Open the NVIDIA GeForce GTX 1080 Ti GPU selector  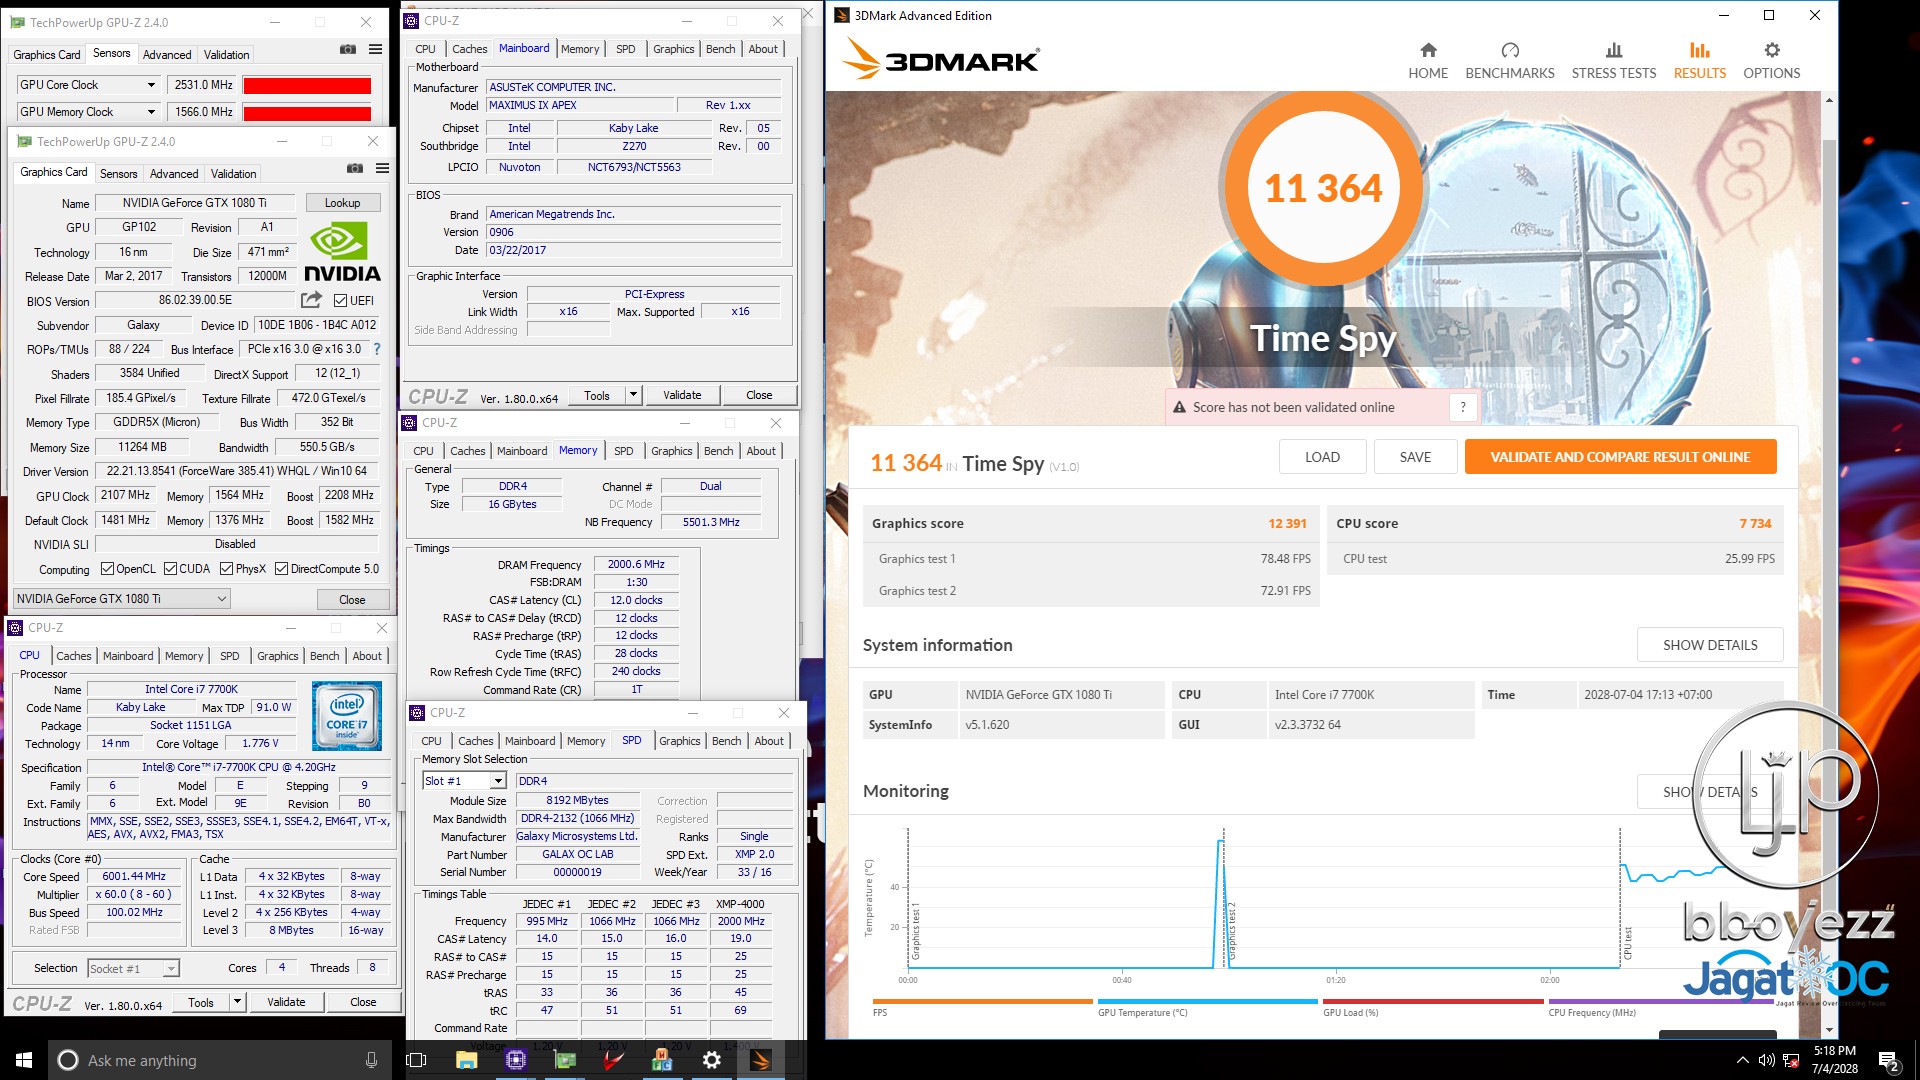[122, 599]
